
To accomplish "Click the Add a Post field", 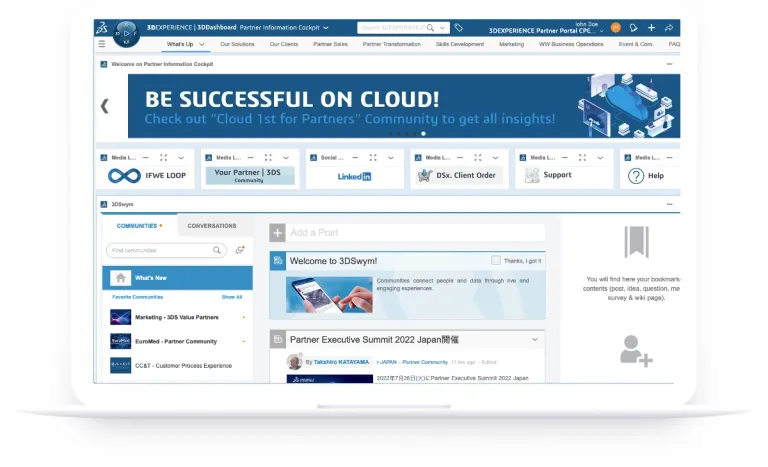I will (x=415, y=233).
